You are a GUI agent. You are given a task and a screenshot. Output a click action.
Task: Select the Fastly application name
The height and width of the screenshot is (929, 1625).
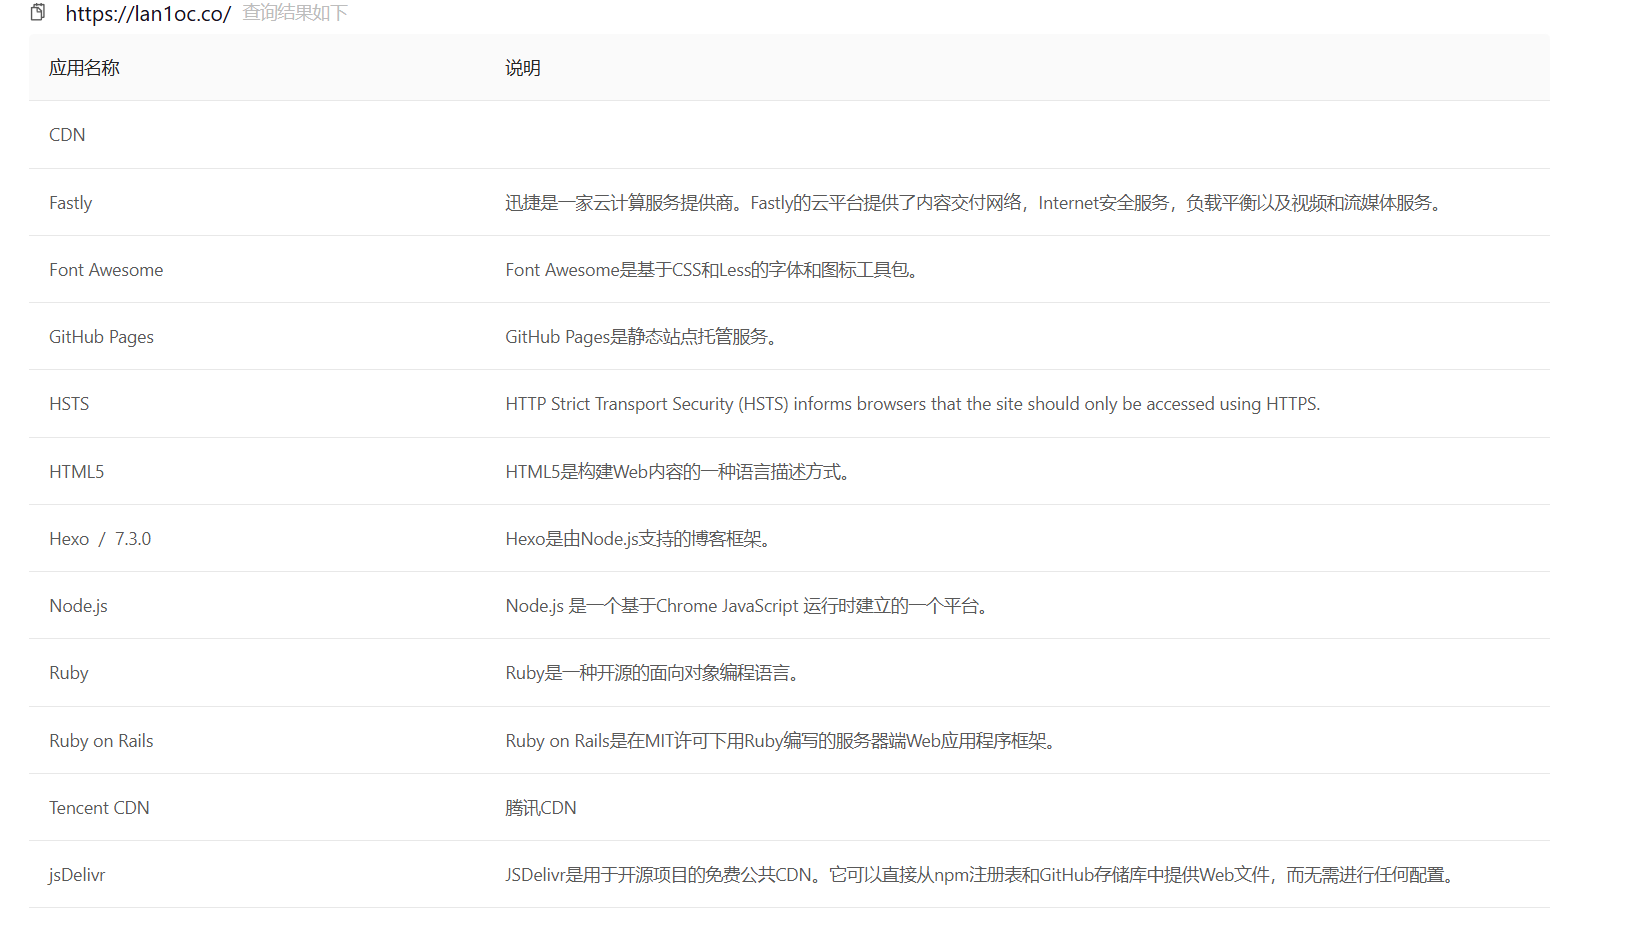tap(70, 203)
